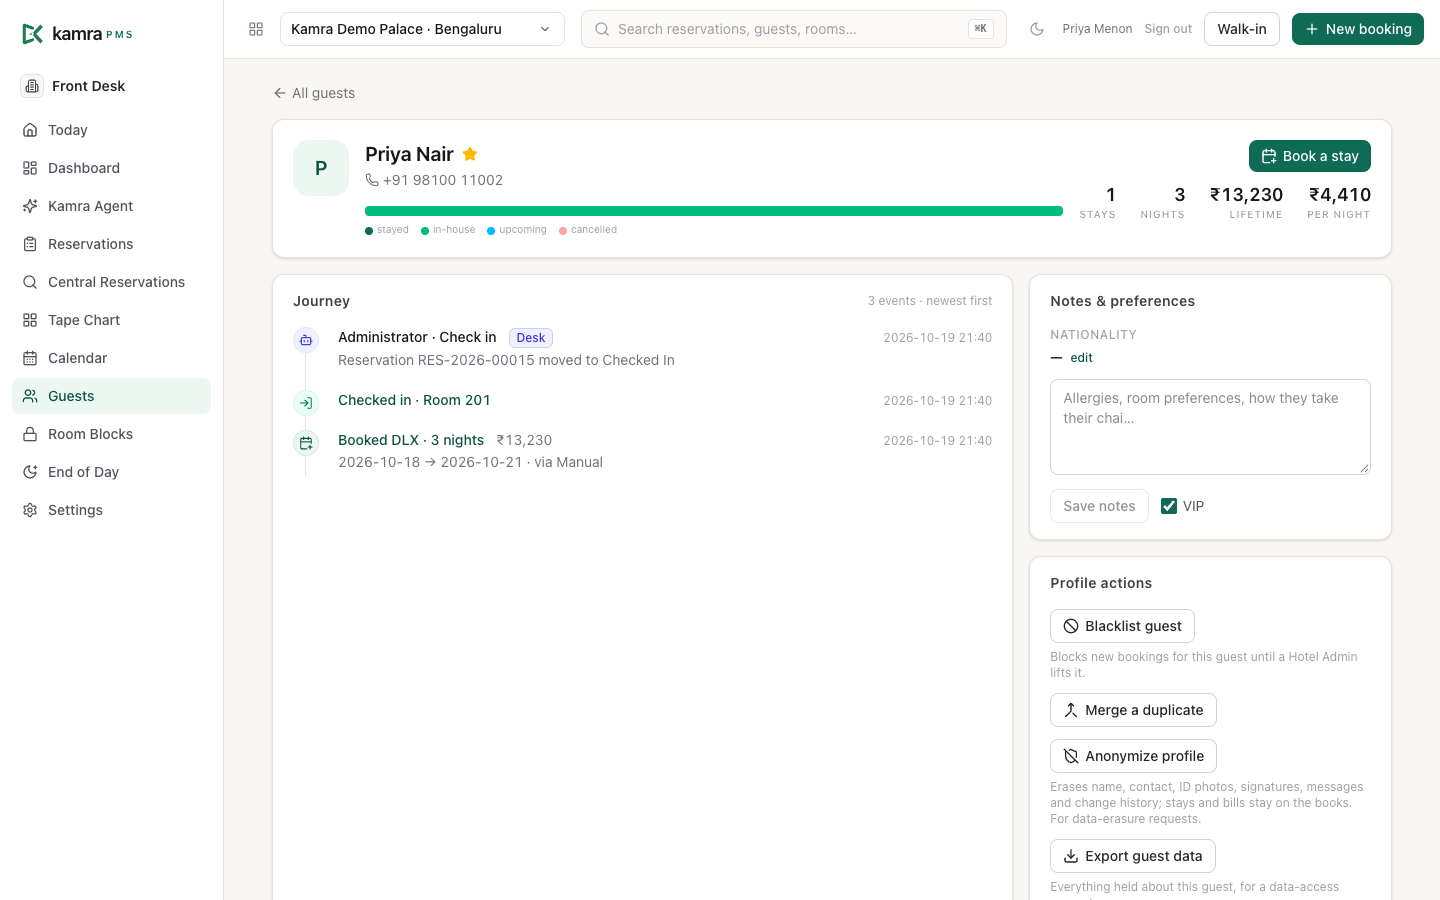The width and height of the screenshot is (1440, 900).
Task: Open Reservations in the sidebar
Action: (x=111, y=244)
